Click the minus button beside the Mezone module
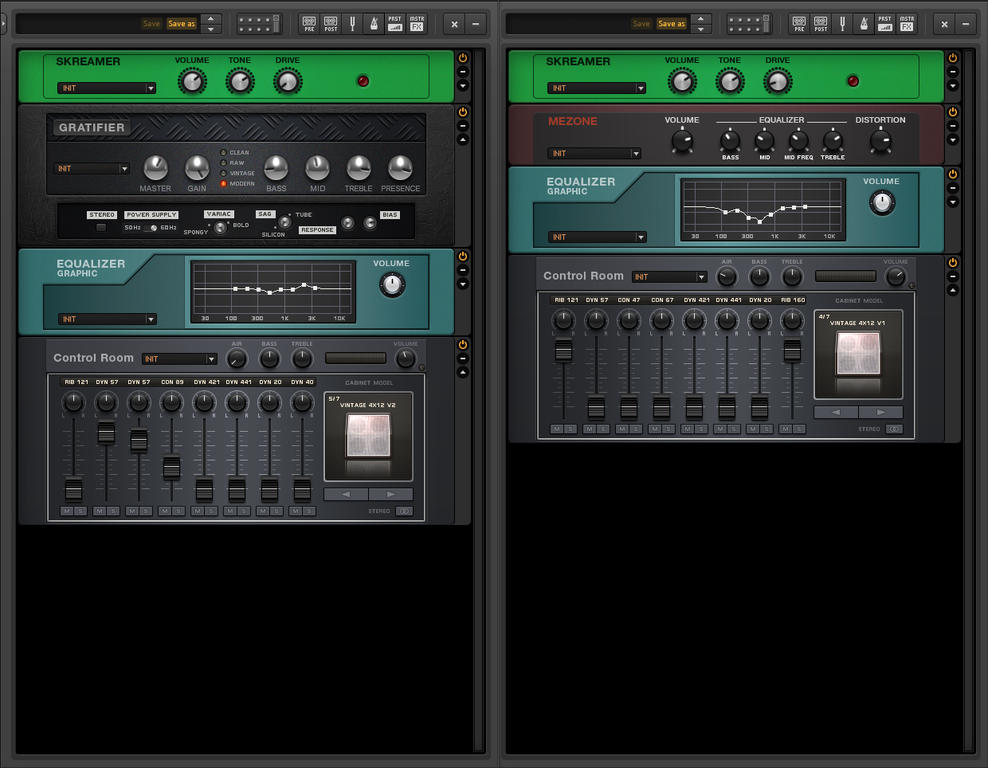Screen dimensions: 988x768 coord(953,126)
